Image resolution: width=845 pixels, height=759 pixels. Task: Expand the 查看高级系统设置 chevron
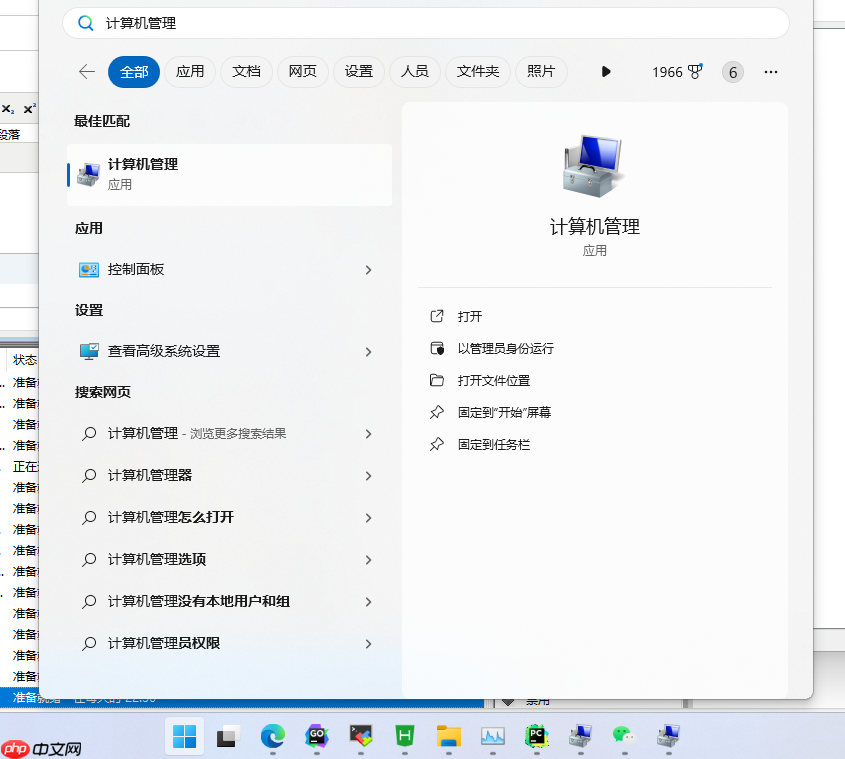pyautogui.click(x=368, y=351)
